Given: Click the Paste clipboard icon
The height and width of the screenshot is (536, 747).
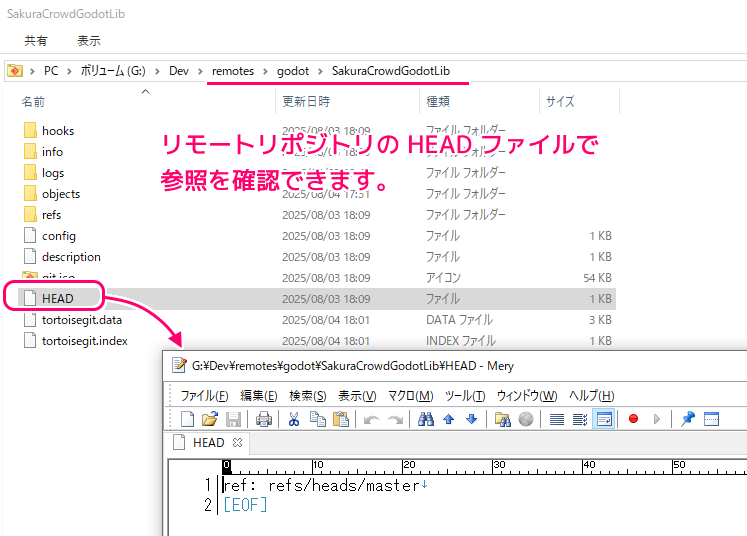Looking at the screenshot, I should pos(340,419).
